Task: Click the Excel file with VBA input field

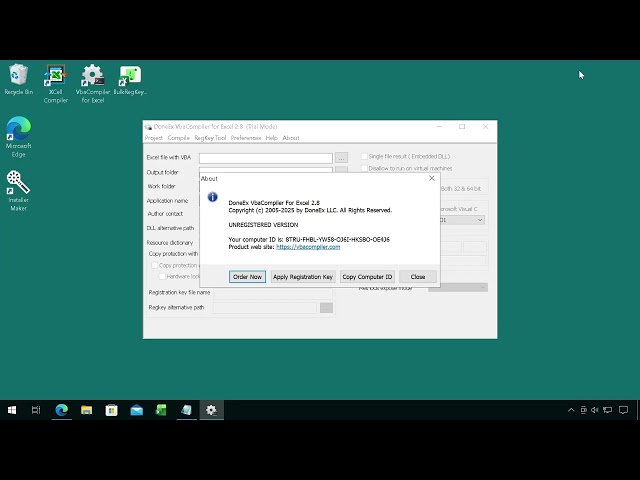Action: 266,158
